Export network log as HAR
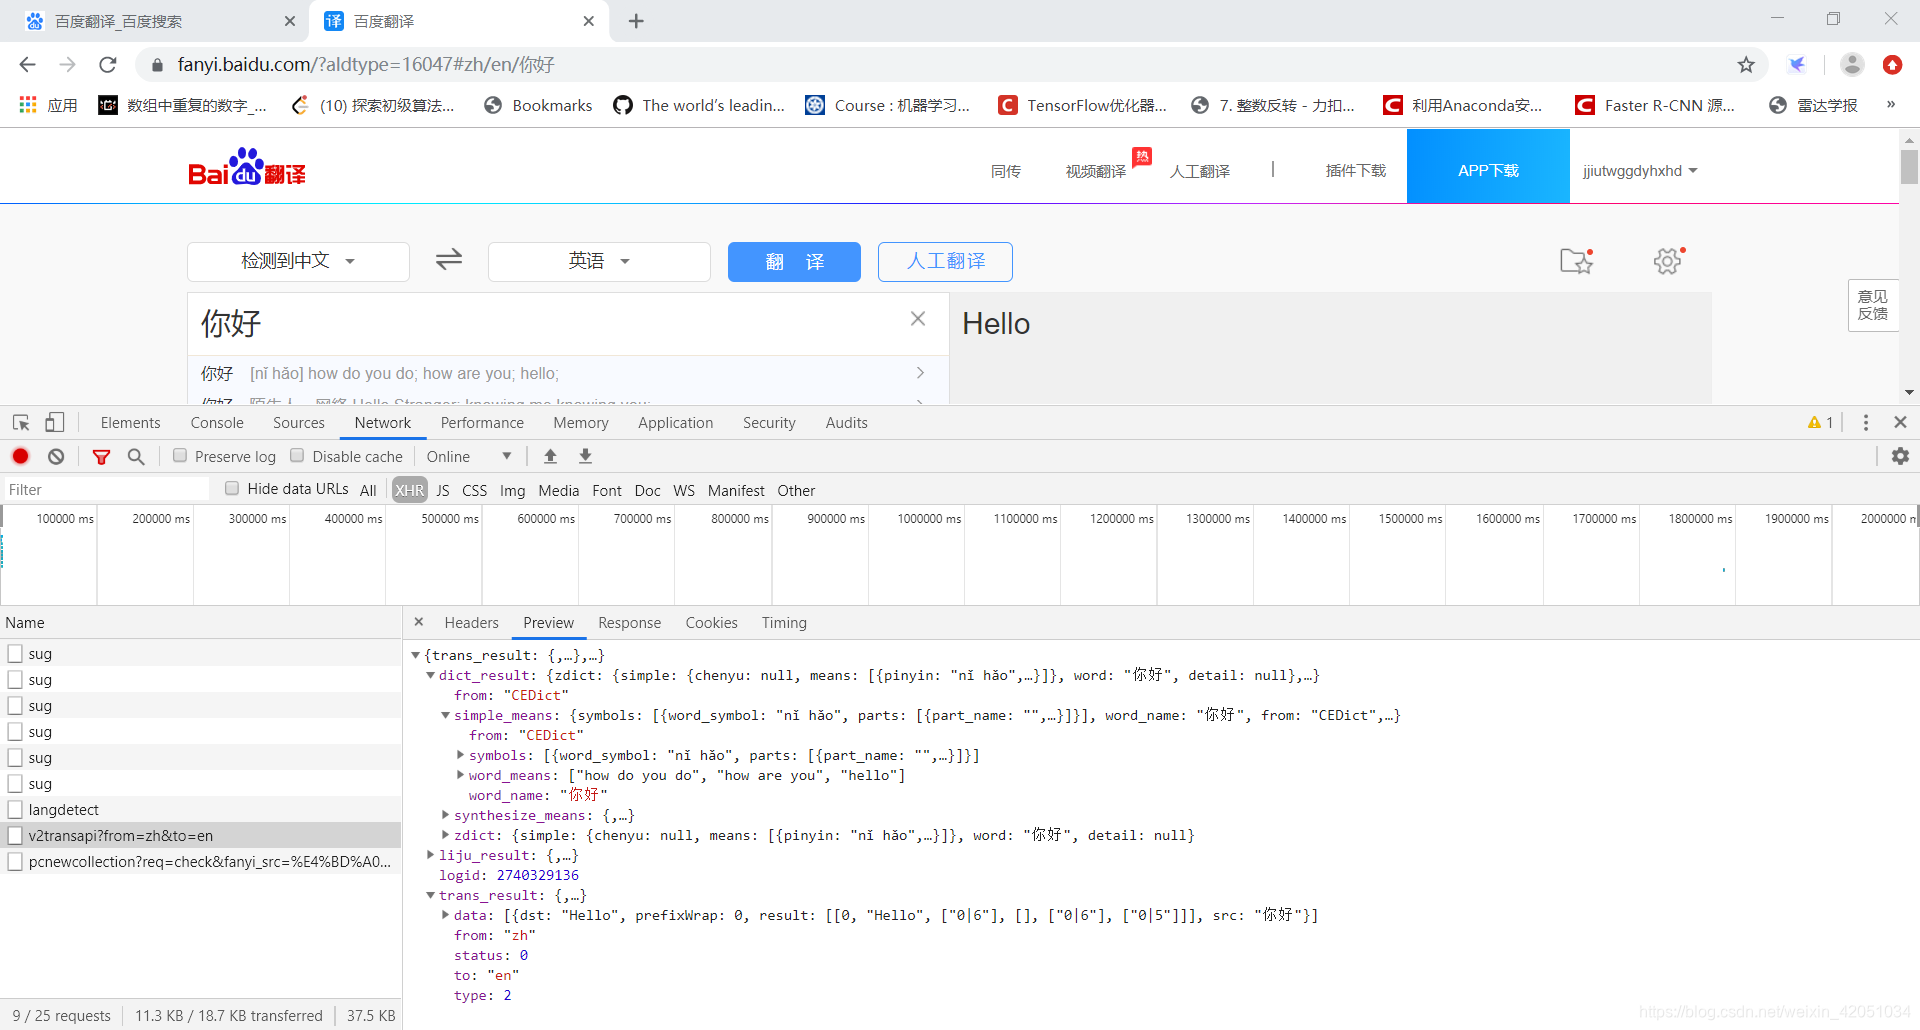 (x=586, y=456)
